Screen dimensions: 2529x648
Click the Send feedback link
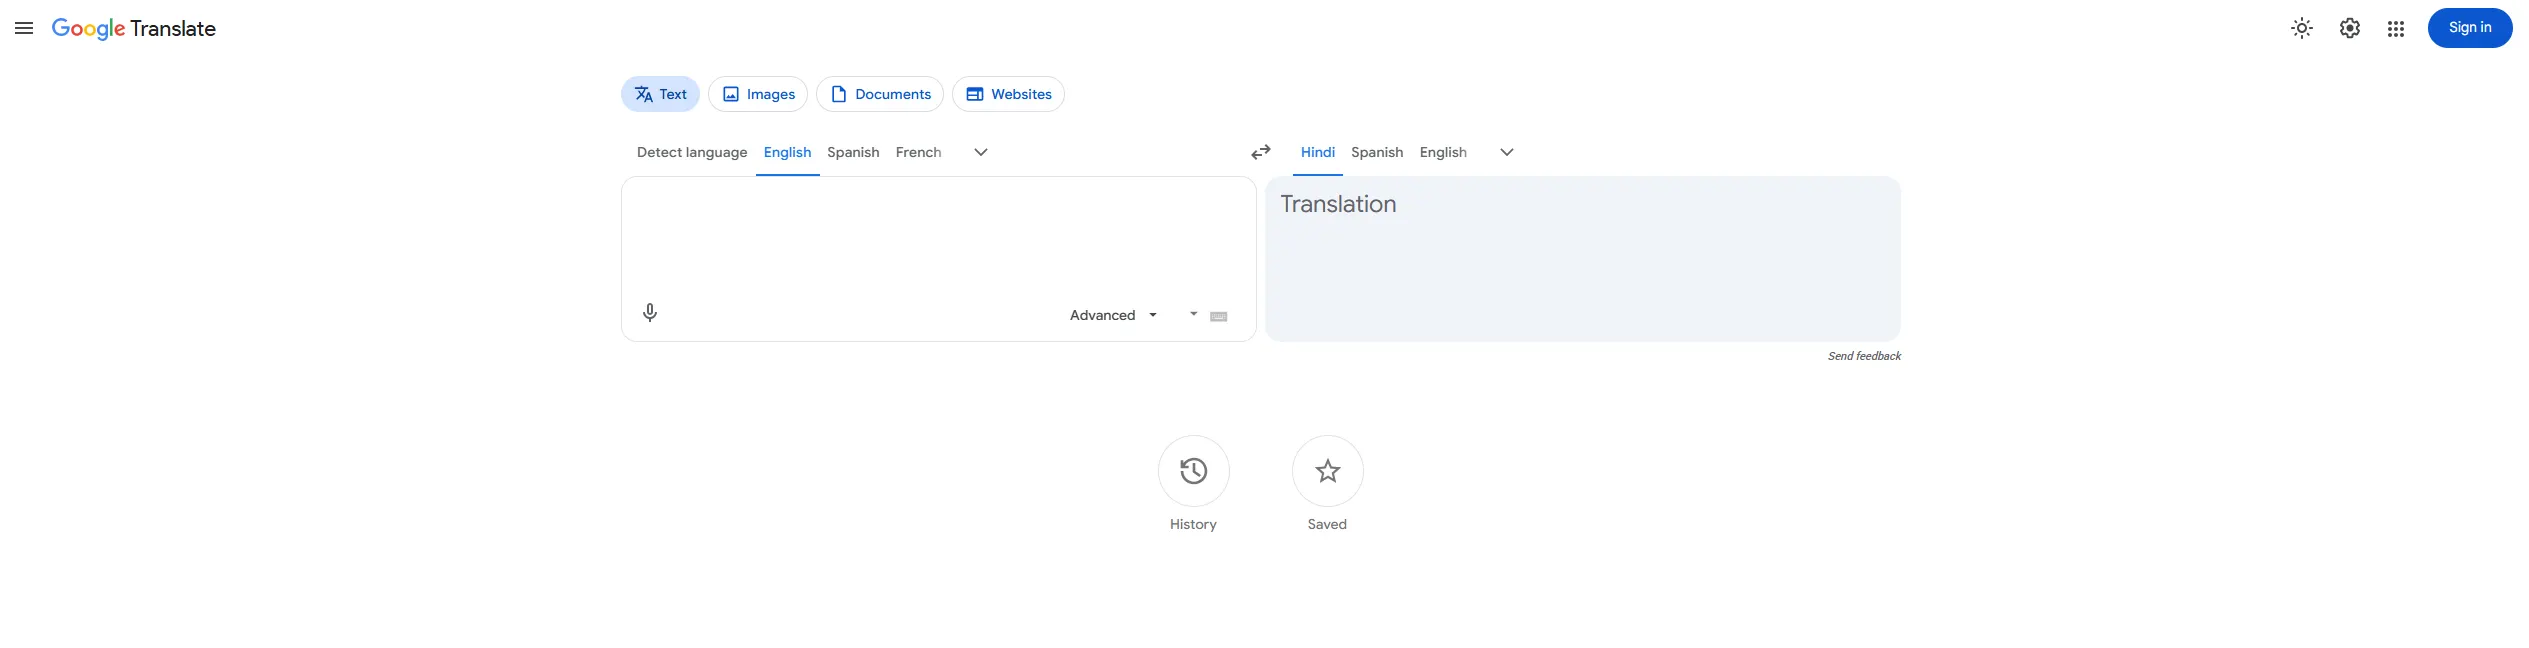[x=1864, y=356]
